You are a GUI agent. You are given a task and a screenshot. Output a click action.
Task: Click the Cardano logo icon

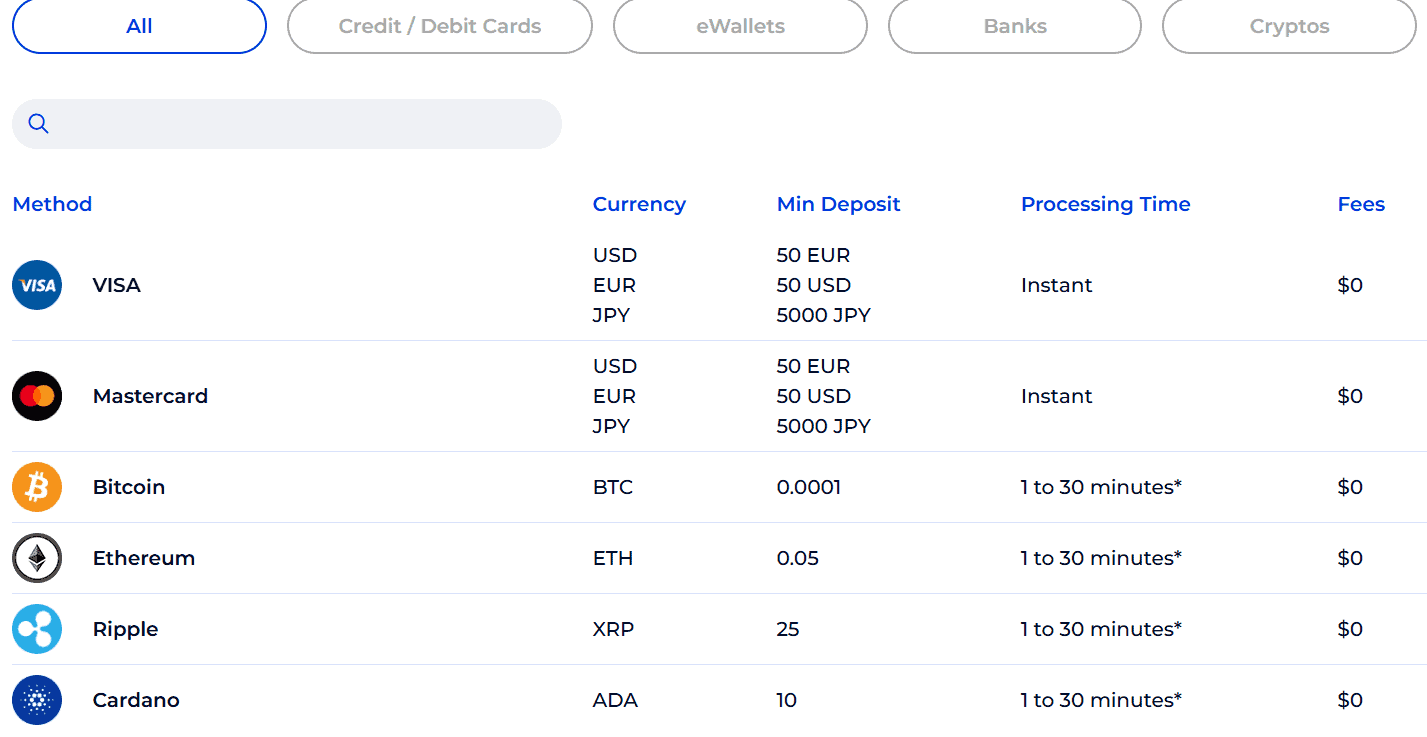pos(37,700)
